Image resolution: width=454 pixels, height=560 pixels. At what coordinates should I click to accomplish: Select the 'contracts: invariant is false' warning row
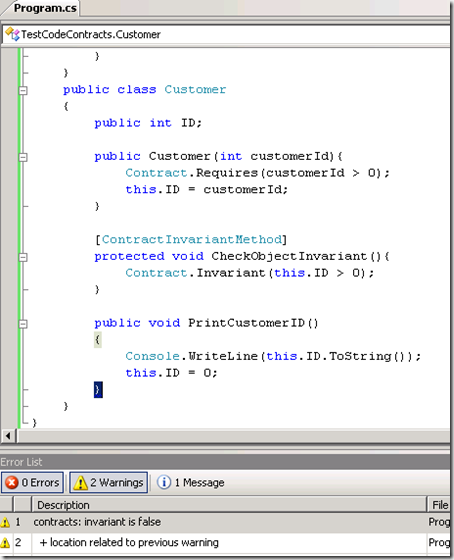(225, 522)
